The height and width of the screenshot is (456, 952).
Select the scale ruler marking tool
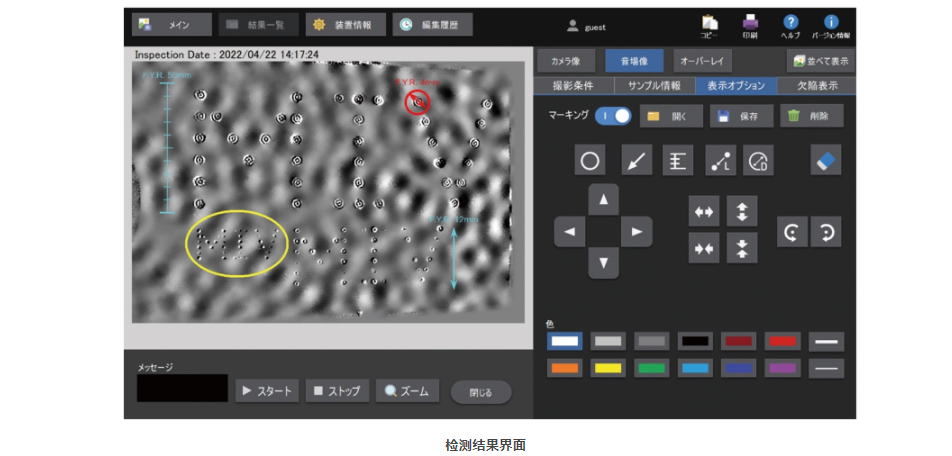(678, 161)
